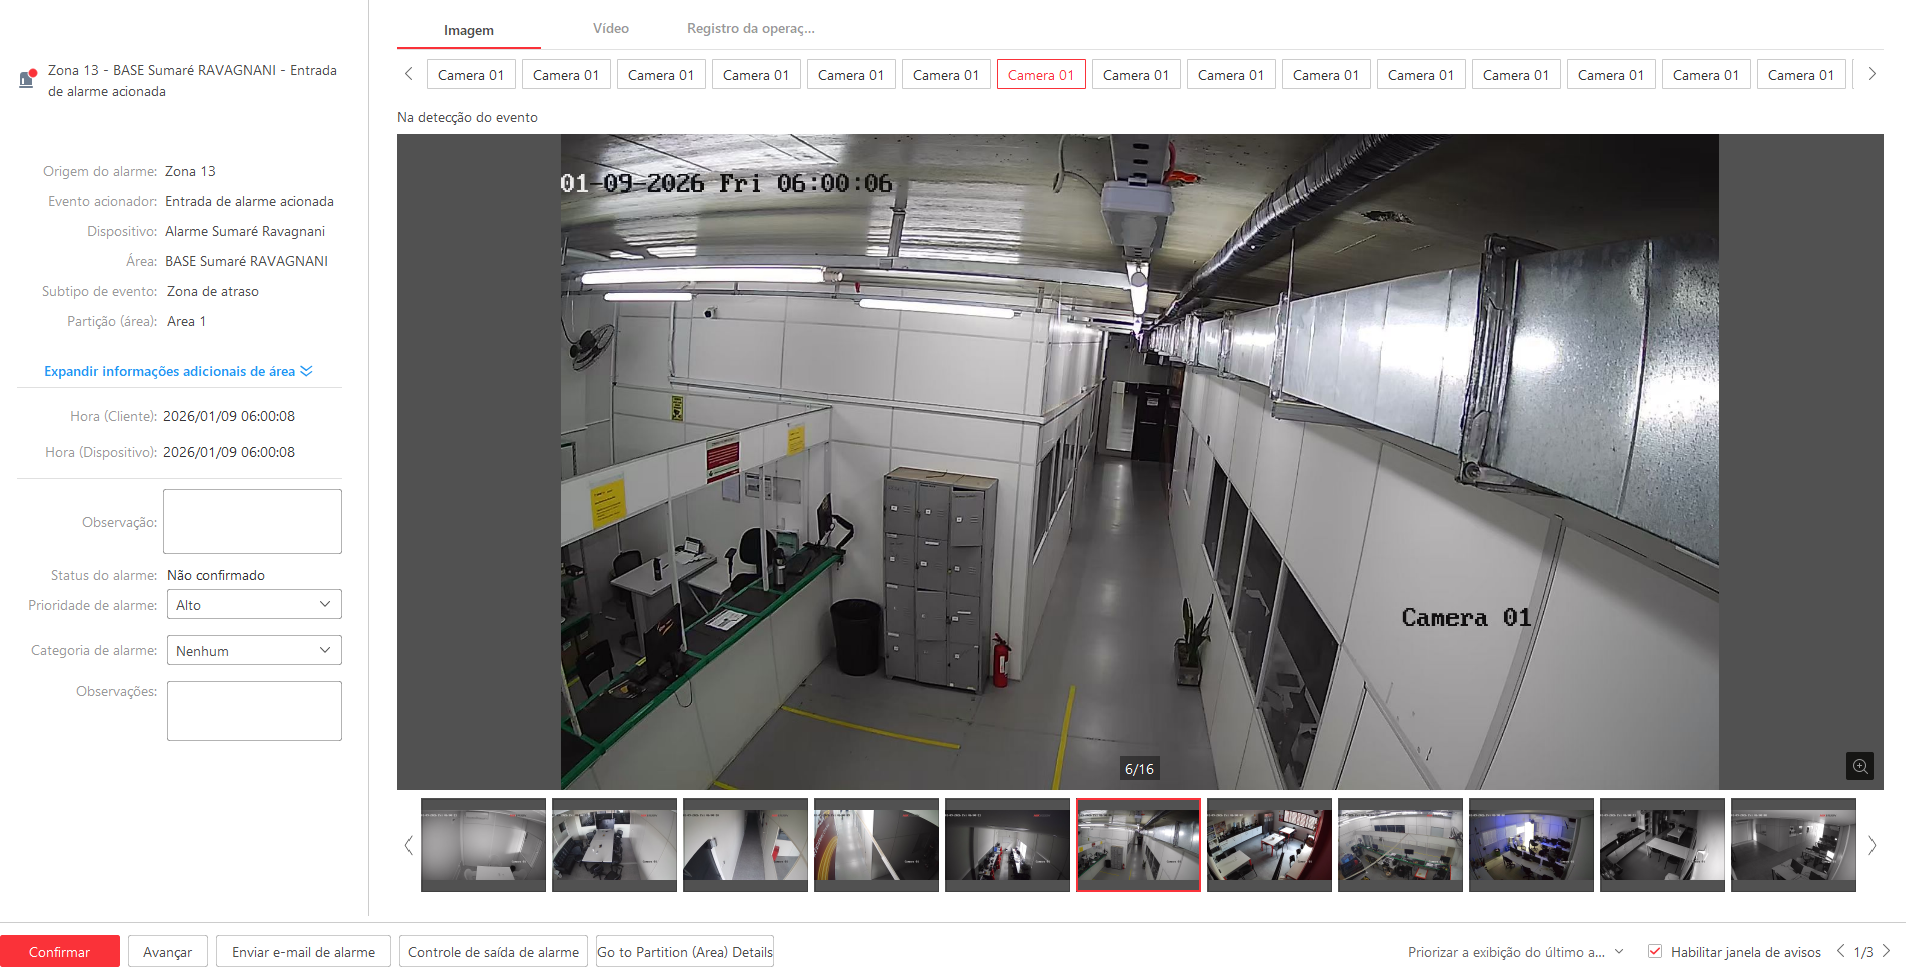This screenshot has width=1906, height=970.
Task: Click Enviar e-mail de alarme button
Action: [x=303, y=952]
